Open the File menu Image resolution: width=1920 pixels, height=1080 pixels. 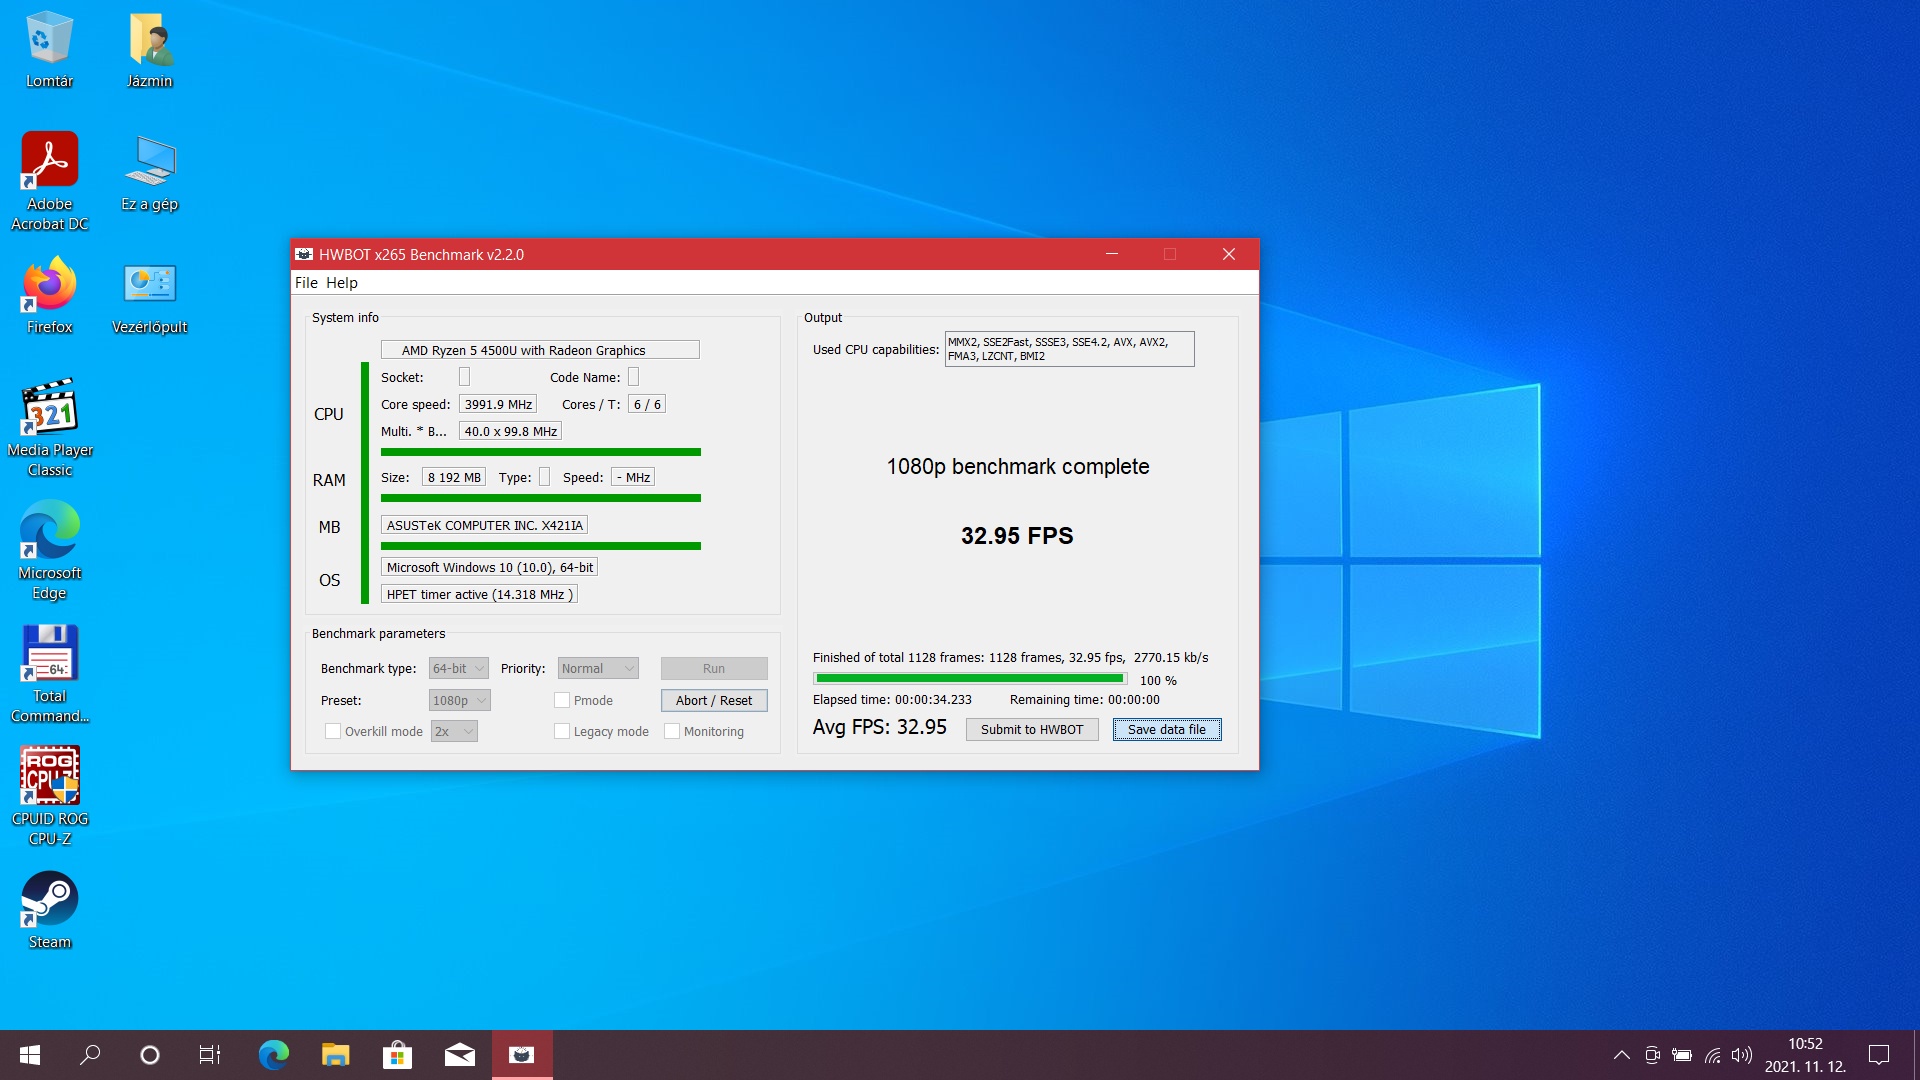306,283
